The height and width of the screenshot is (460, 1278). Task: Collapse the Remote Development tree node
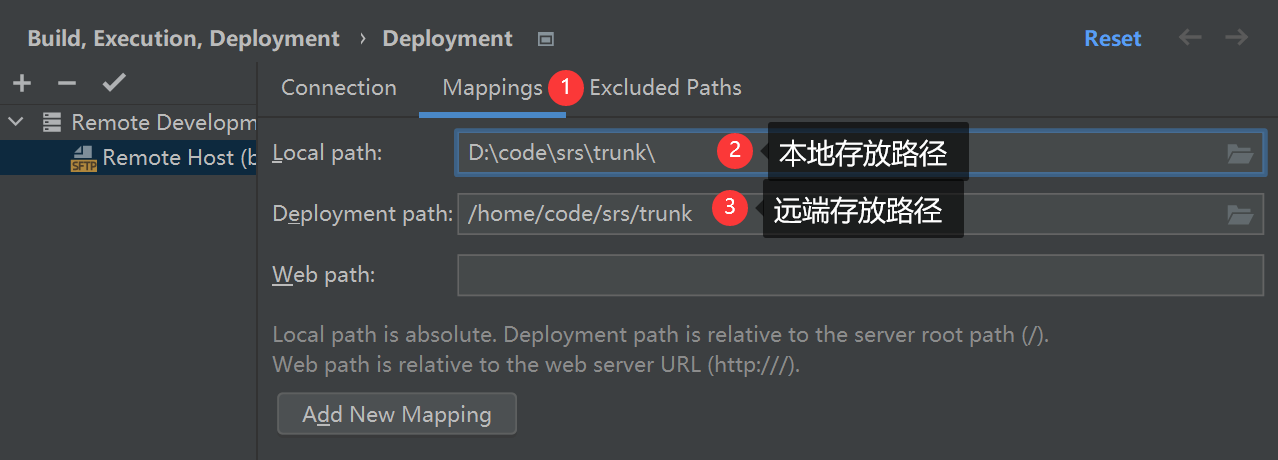click(x=16, y=123)
